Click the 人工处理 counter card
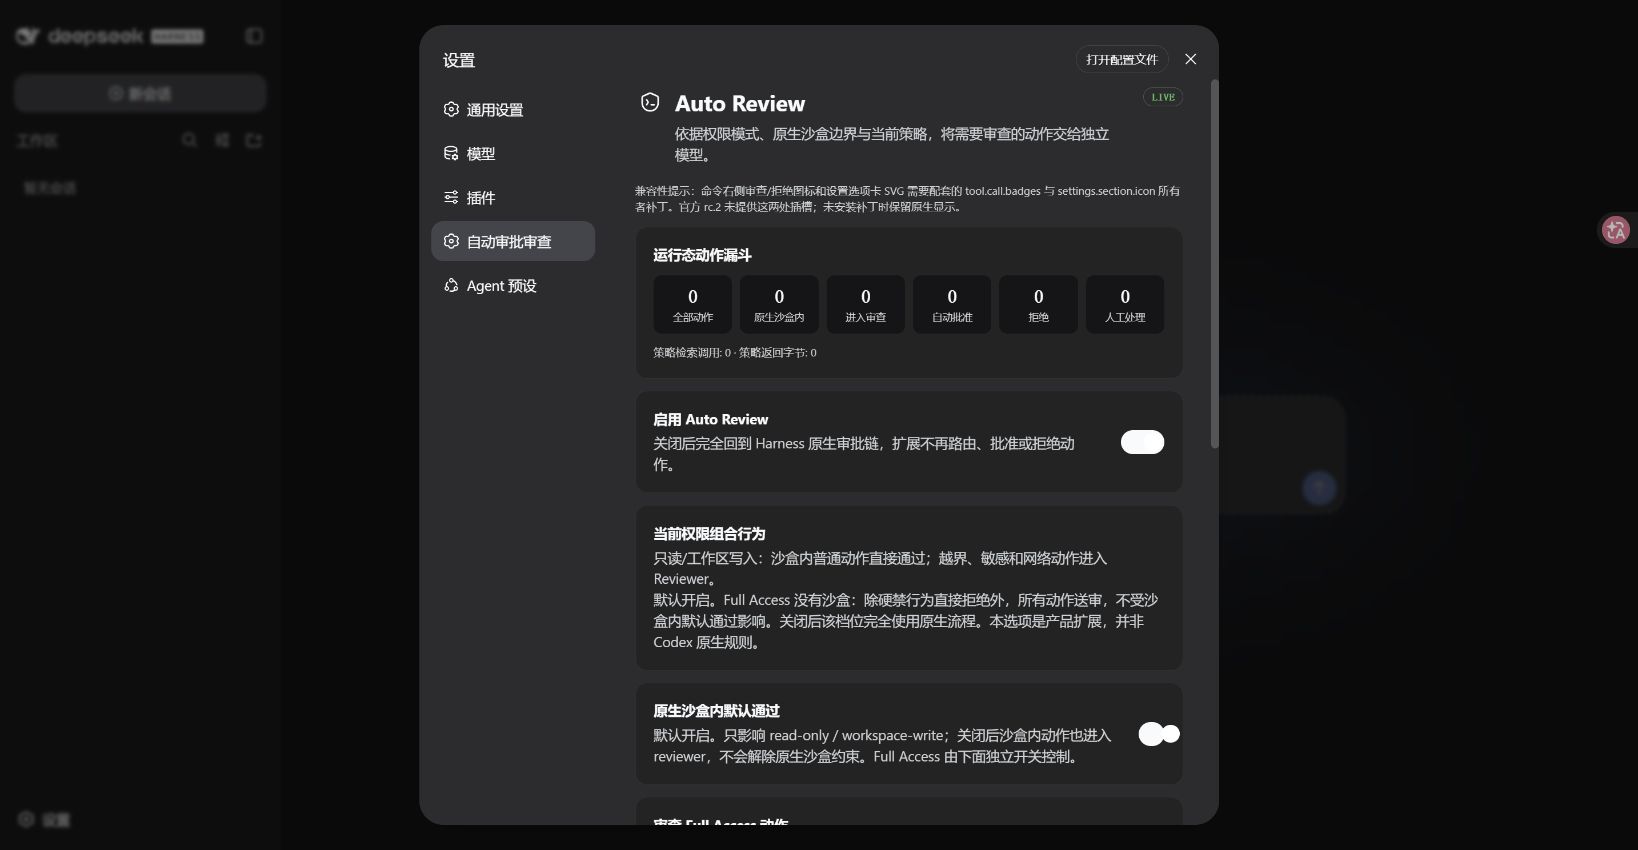 1125,304
